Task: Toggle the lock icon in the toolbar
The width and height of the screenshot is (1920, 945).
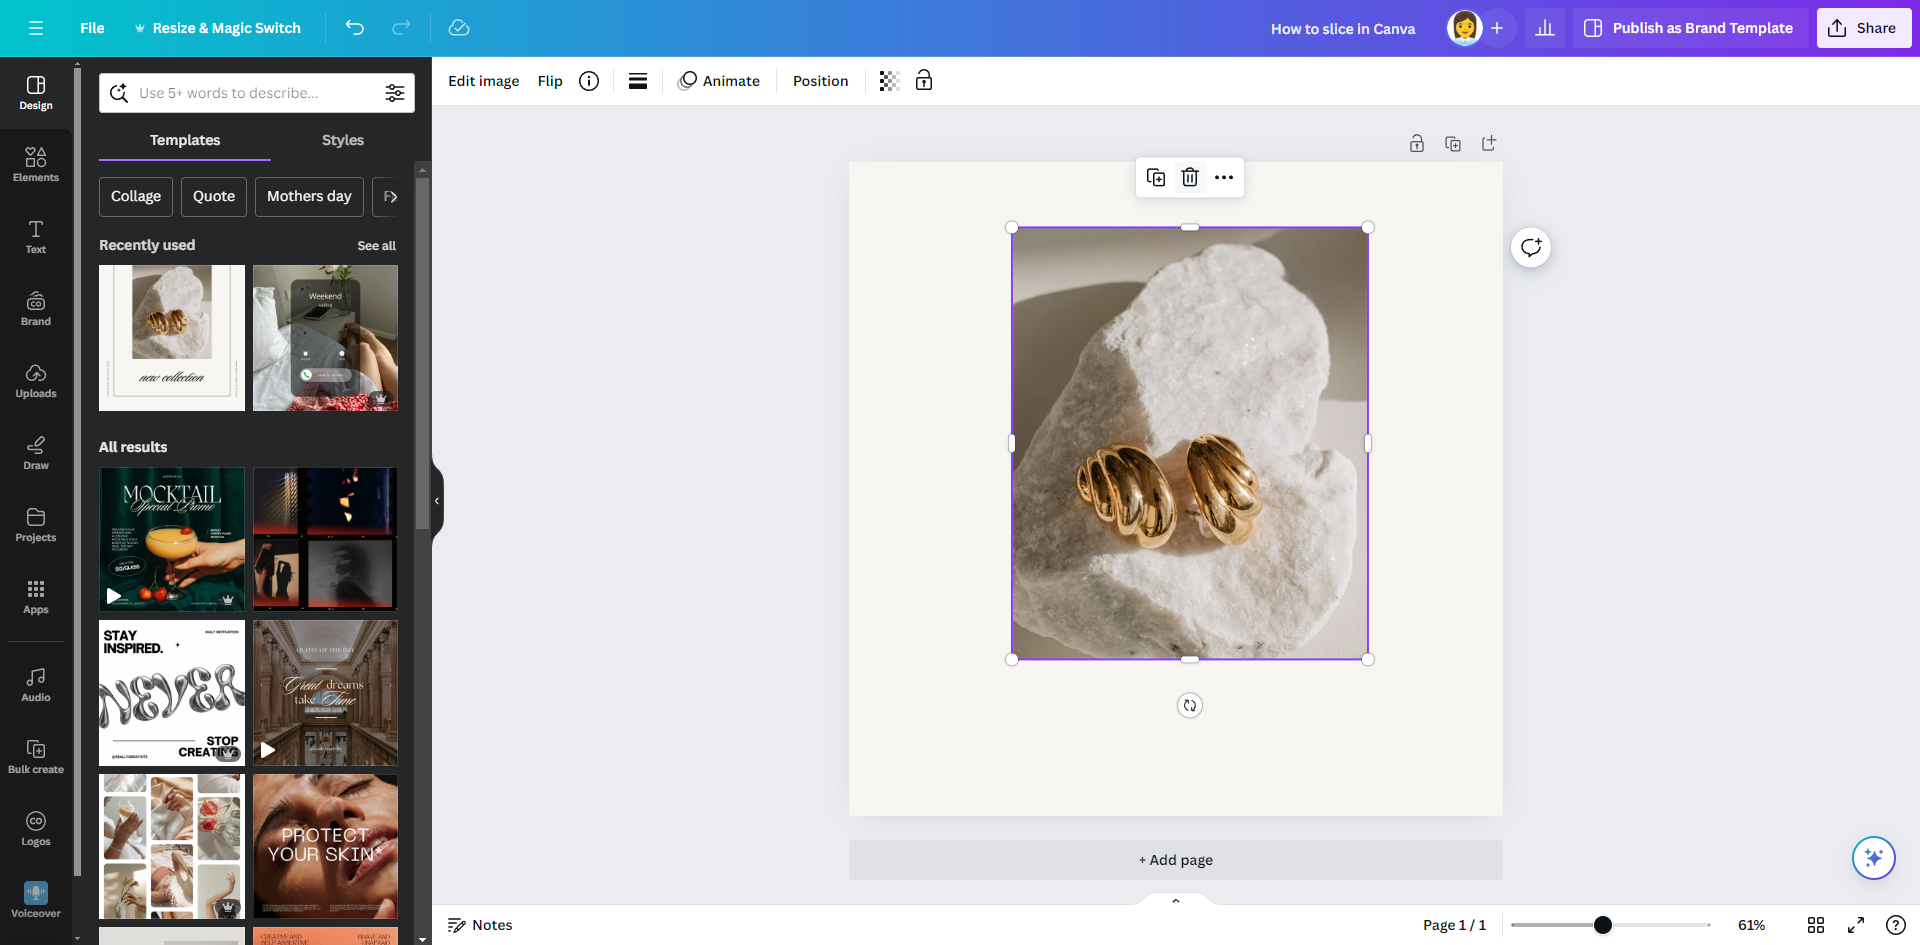Action: point(924,81)
